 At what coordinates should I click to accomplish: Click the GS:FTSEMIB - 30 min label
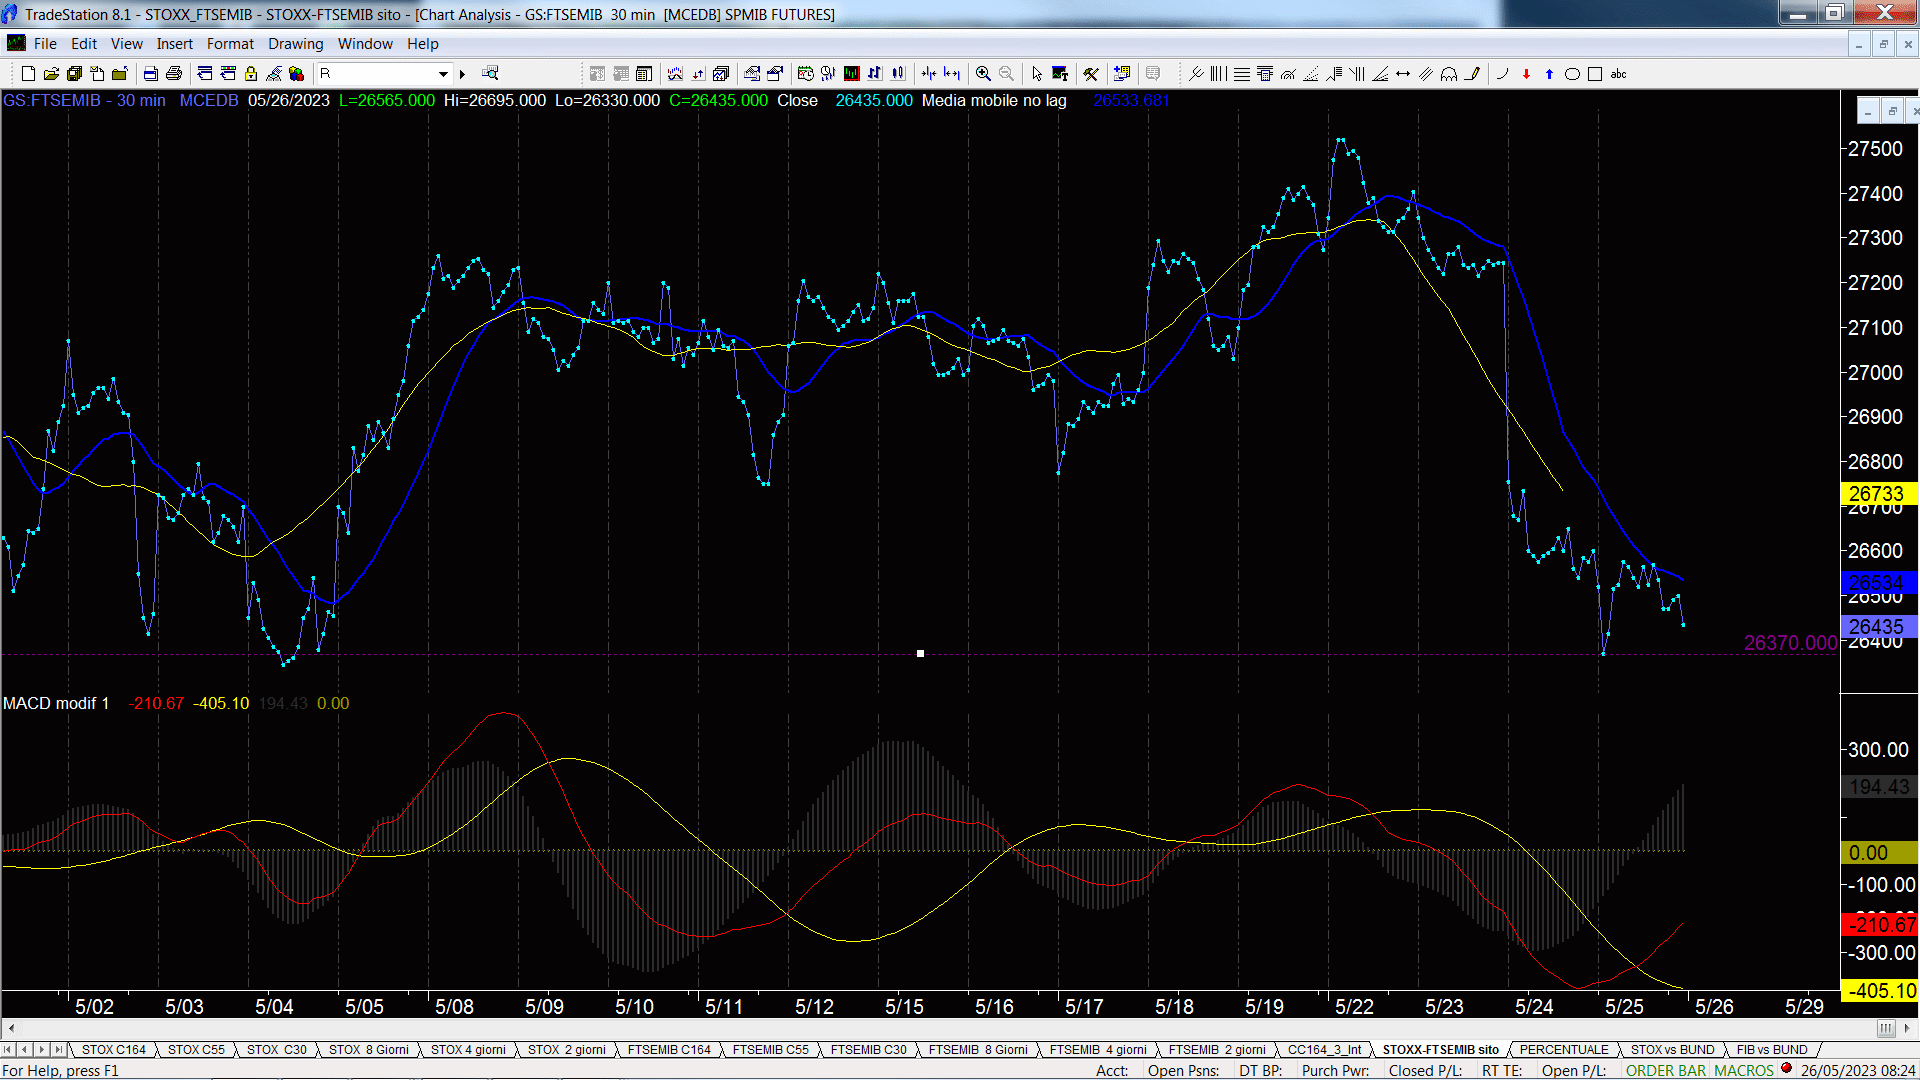click(84, 101)
